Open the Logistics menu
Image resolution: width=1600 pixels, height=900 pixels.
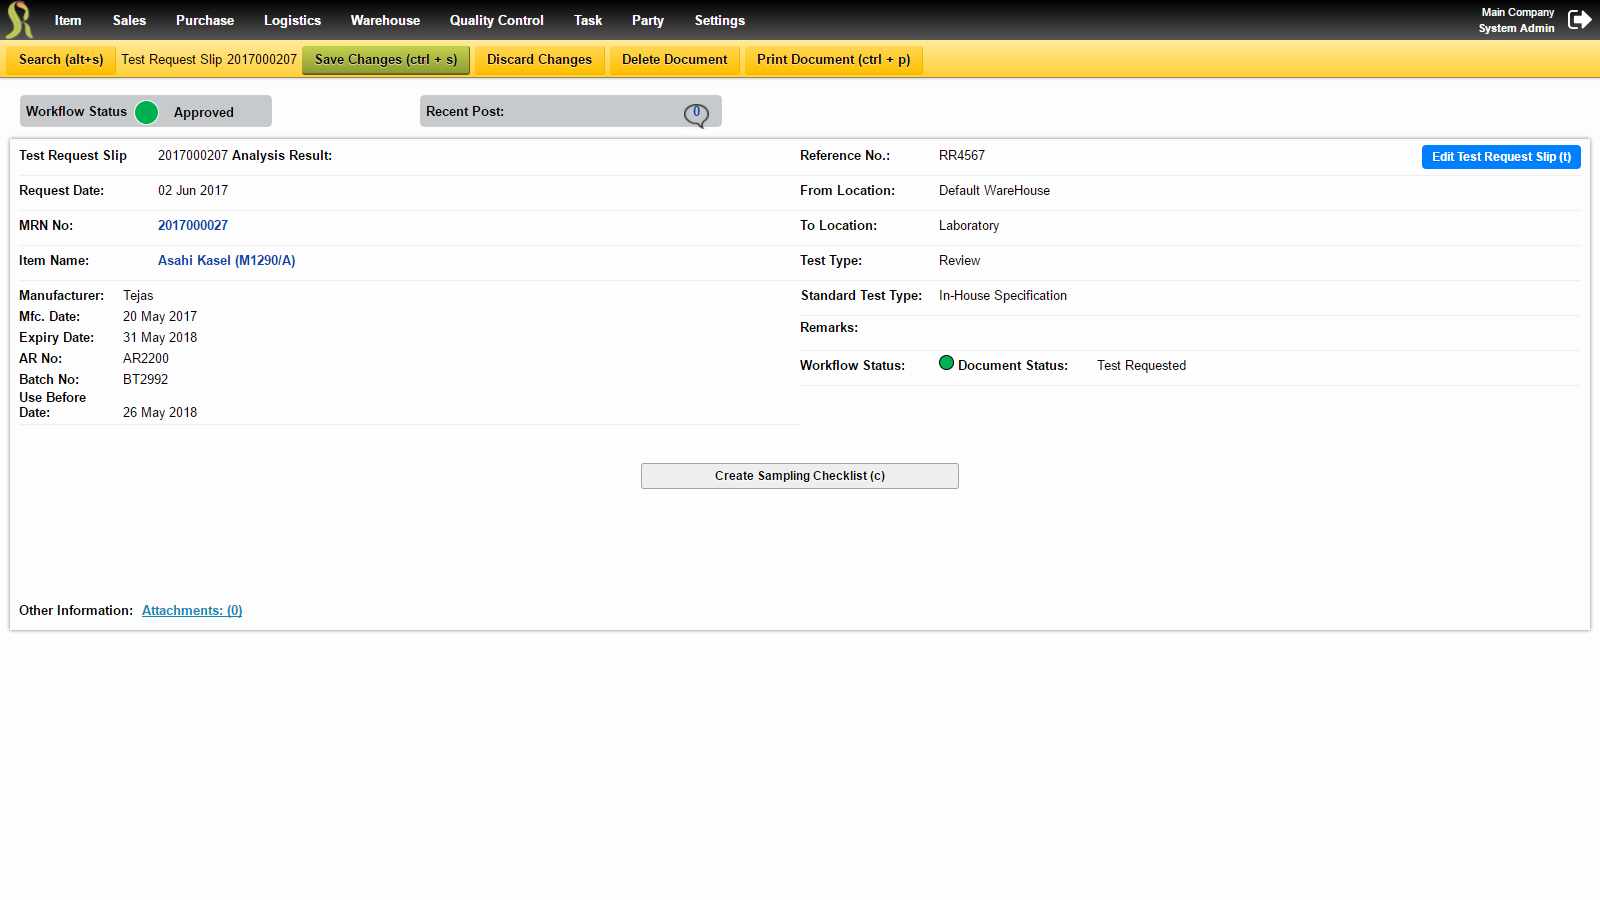point(292,20)
